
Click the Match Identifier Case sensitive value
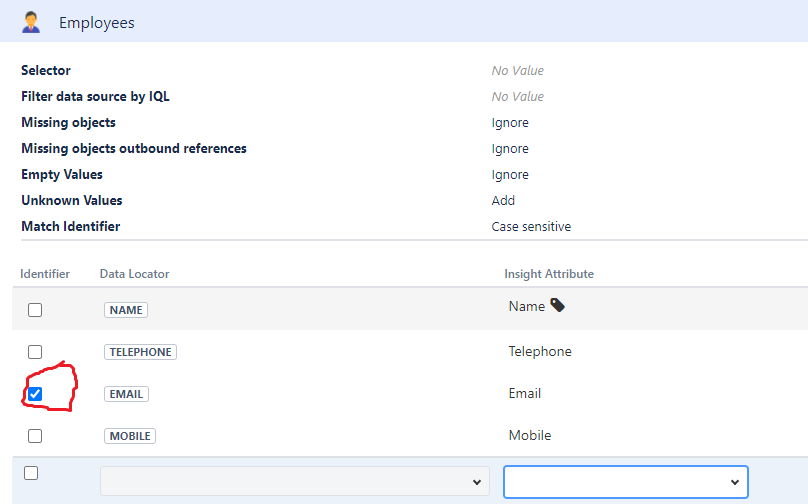tap(531, 226)
